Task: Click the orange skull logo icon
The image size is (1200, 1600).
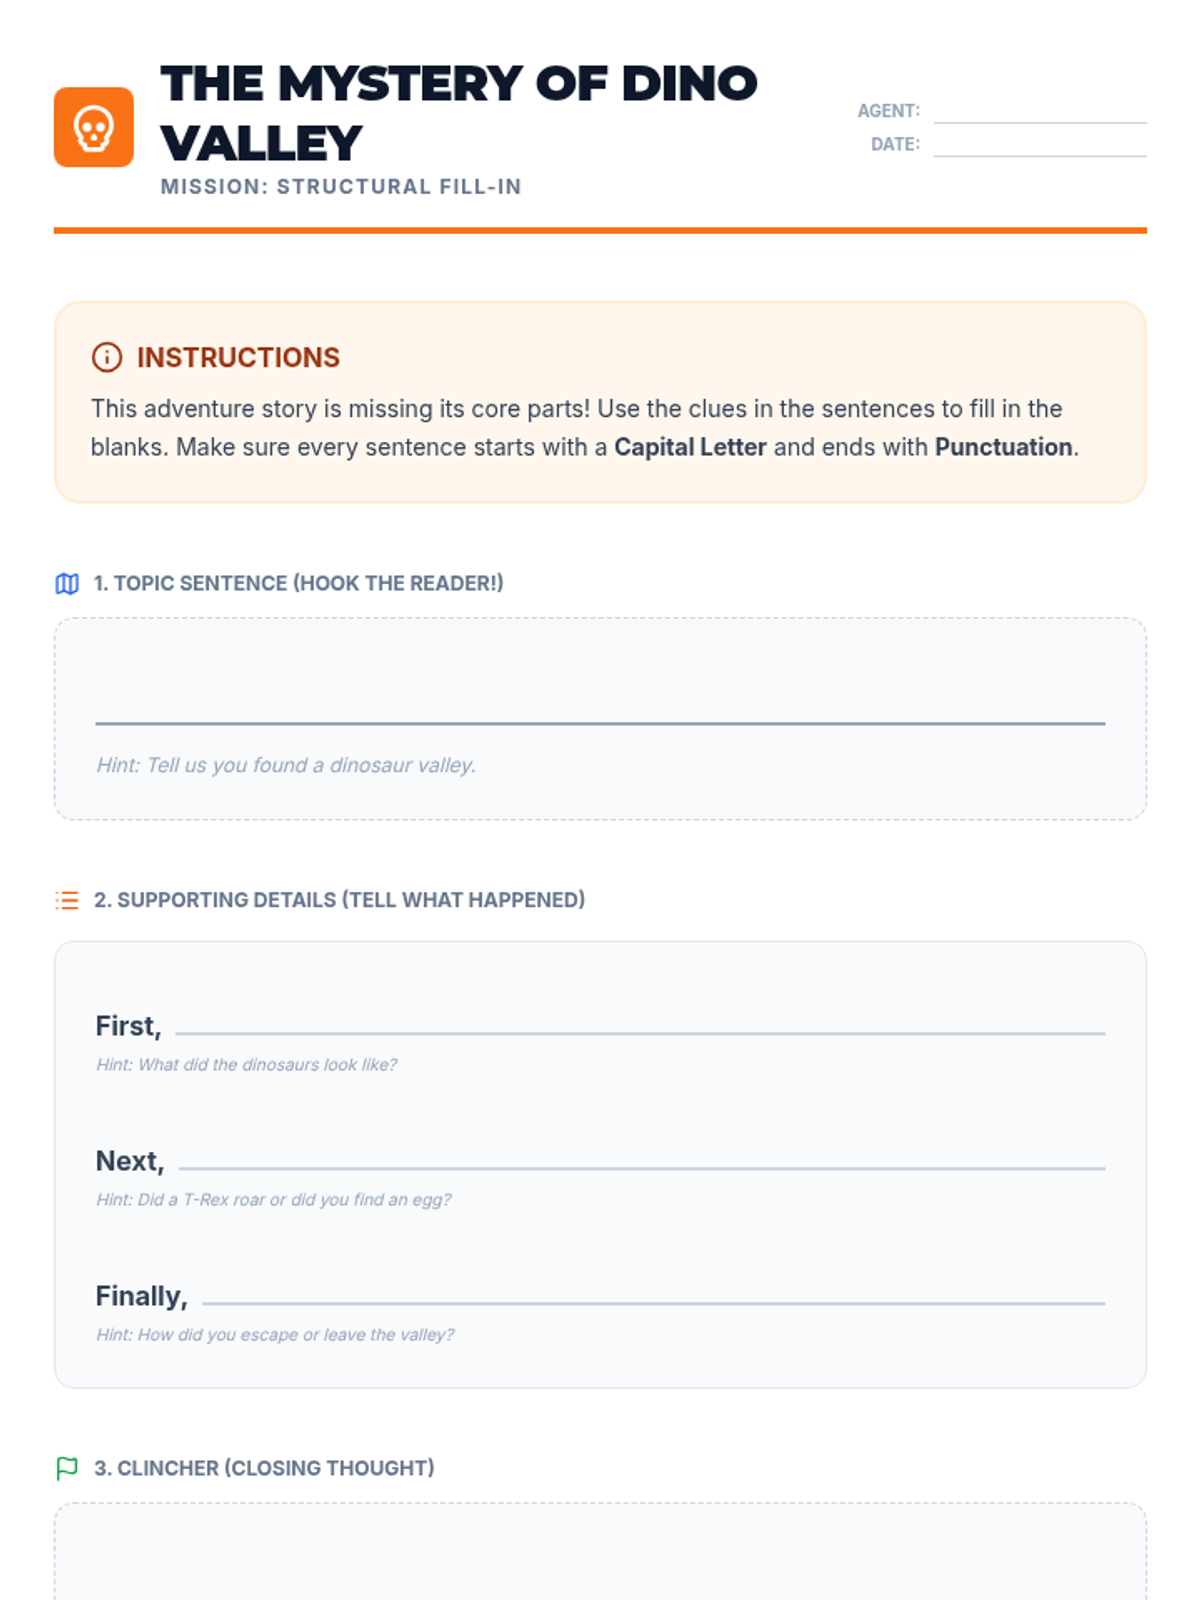Action: click(x=94, y=127)
